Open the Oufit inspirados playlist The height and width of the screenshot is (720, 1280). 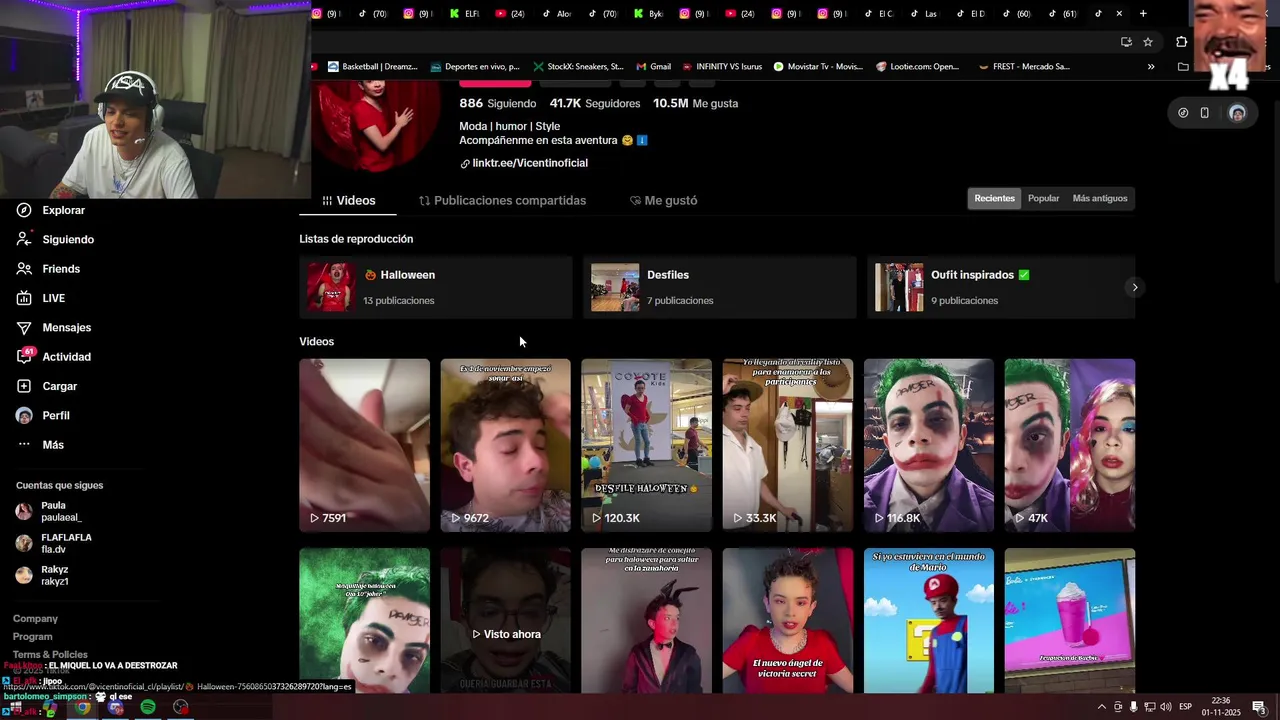[1000, 287]
